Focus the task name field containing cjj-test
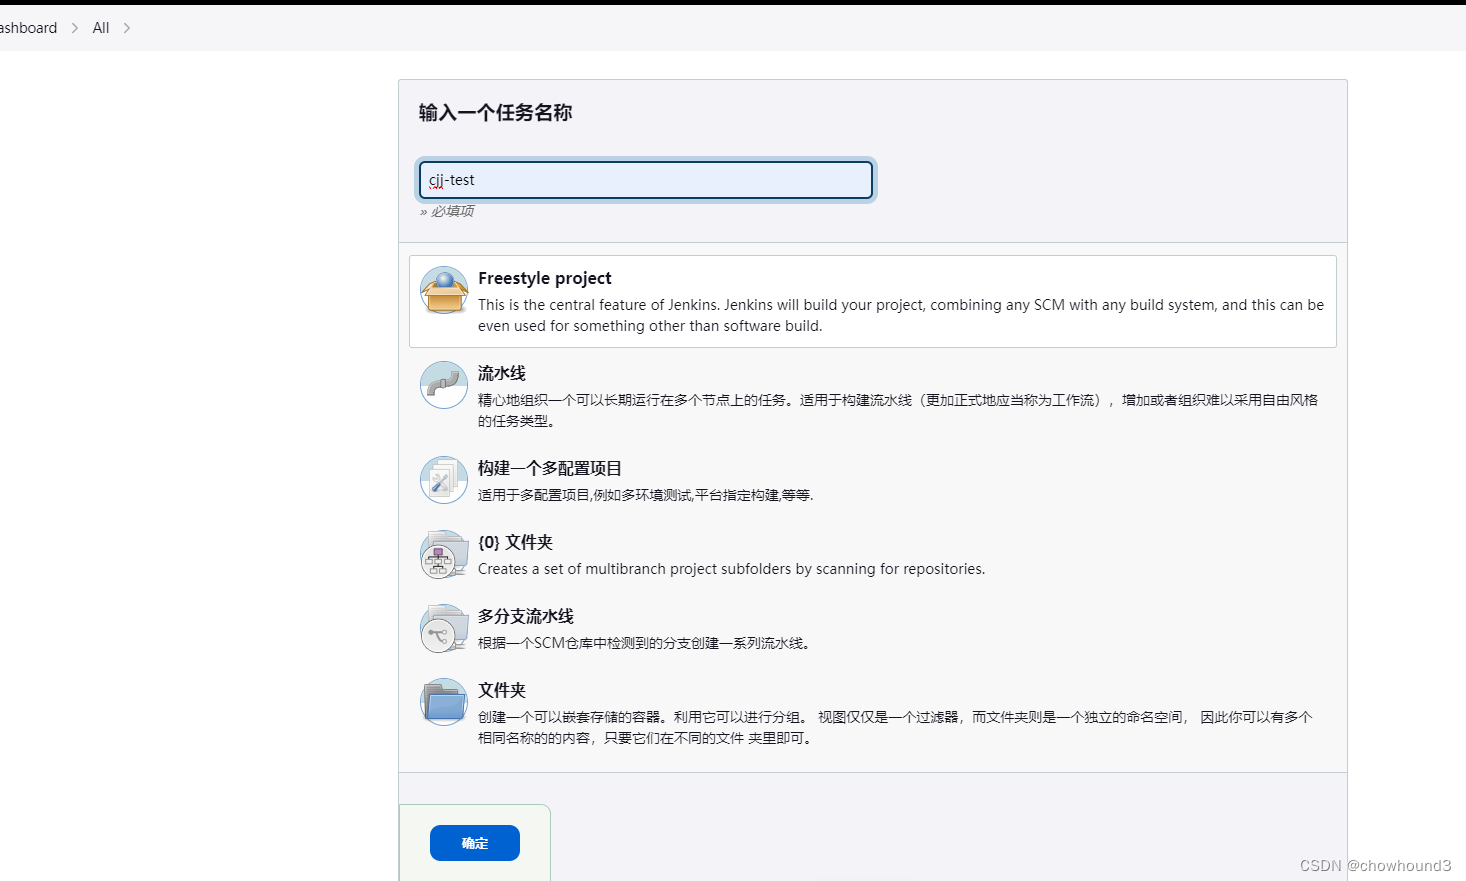 [646, 180]
